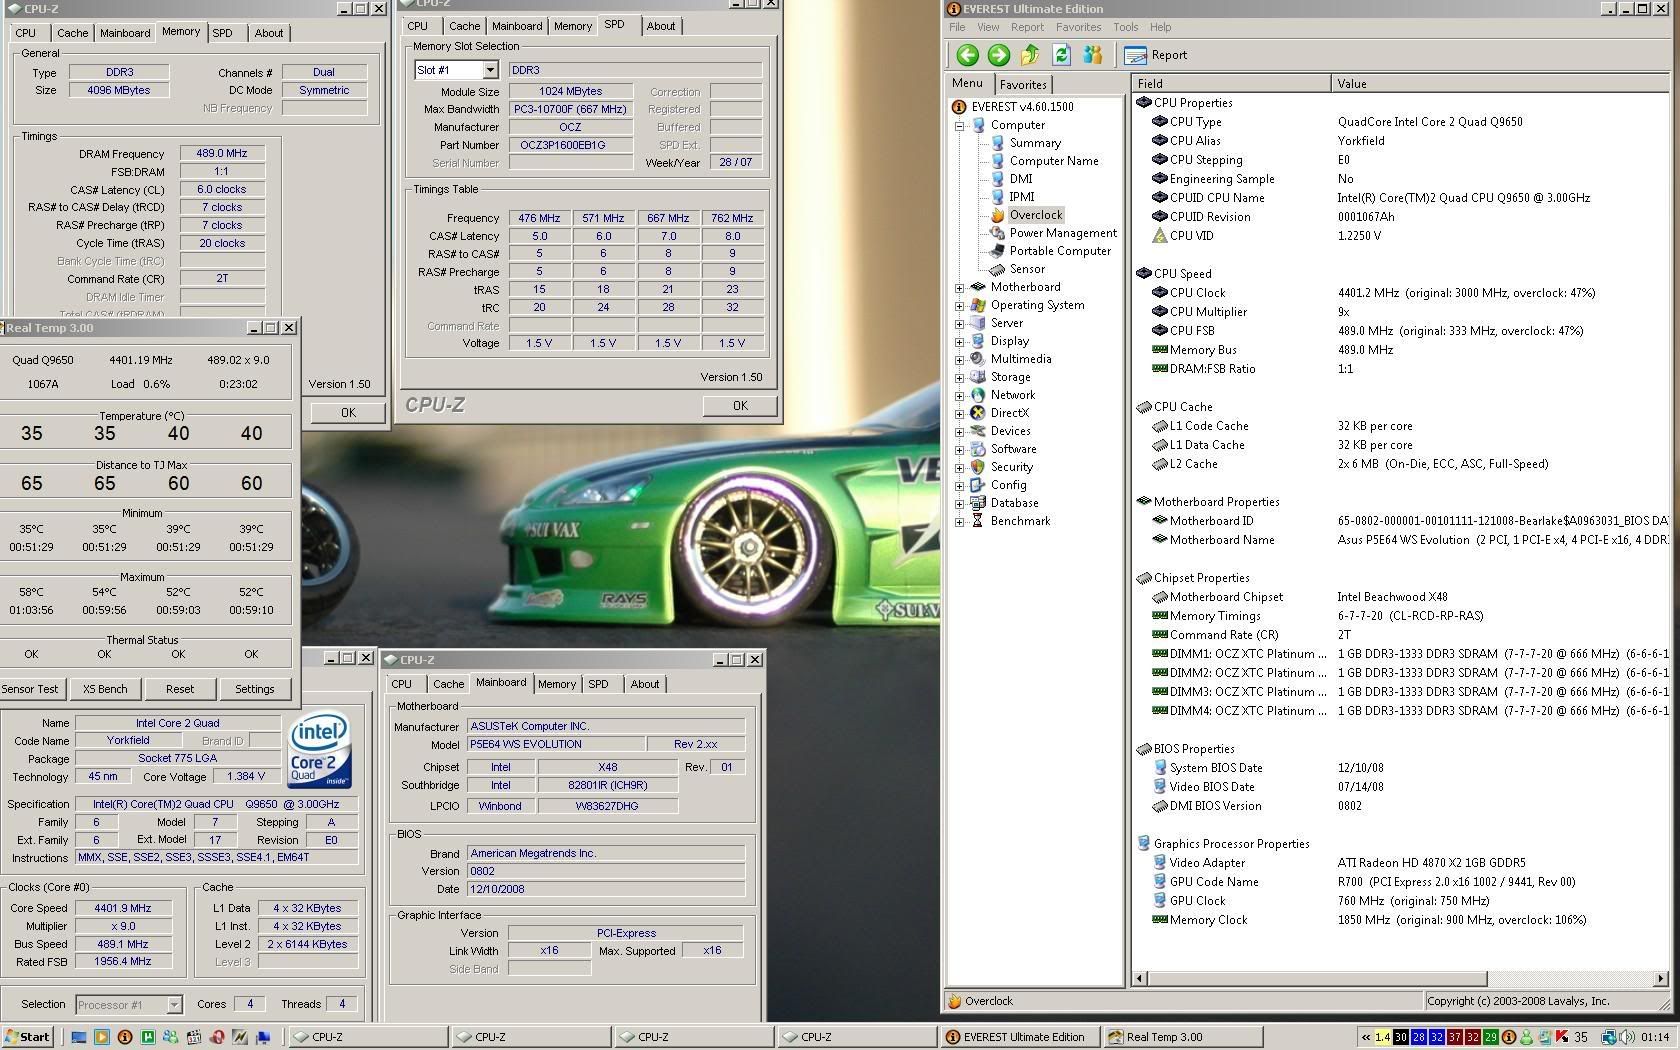This screenshot has height=1050, width=1680.
Task: Open About tab in CPU-Z SPD window
Action: tap(660, 26)
